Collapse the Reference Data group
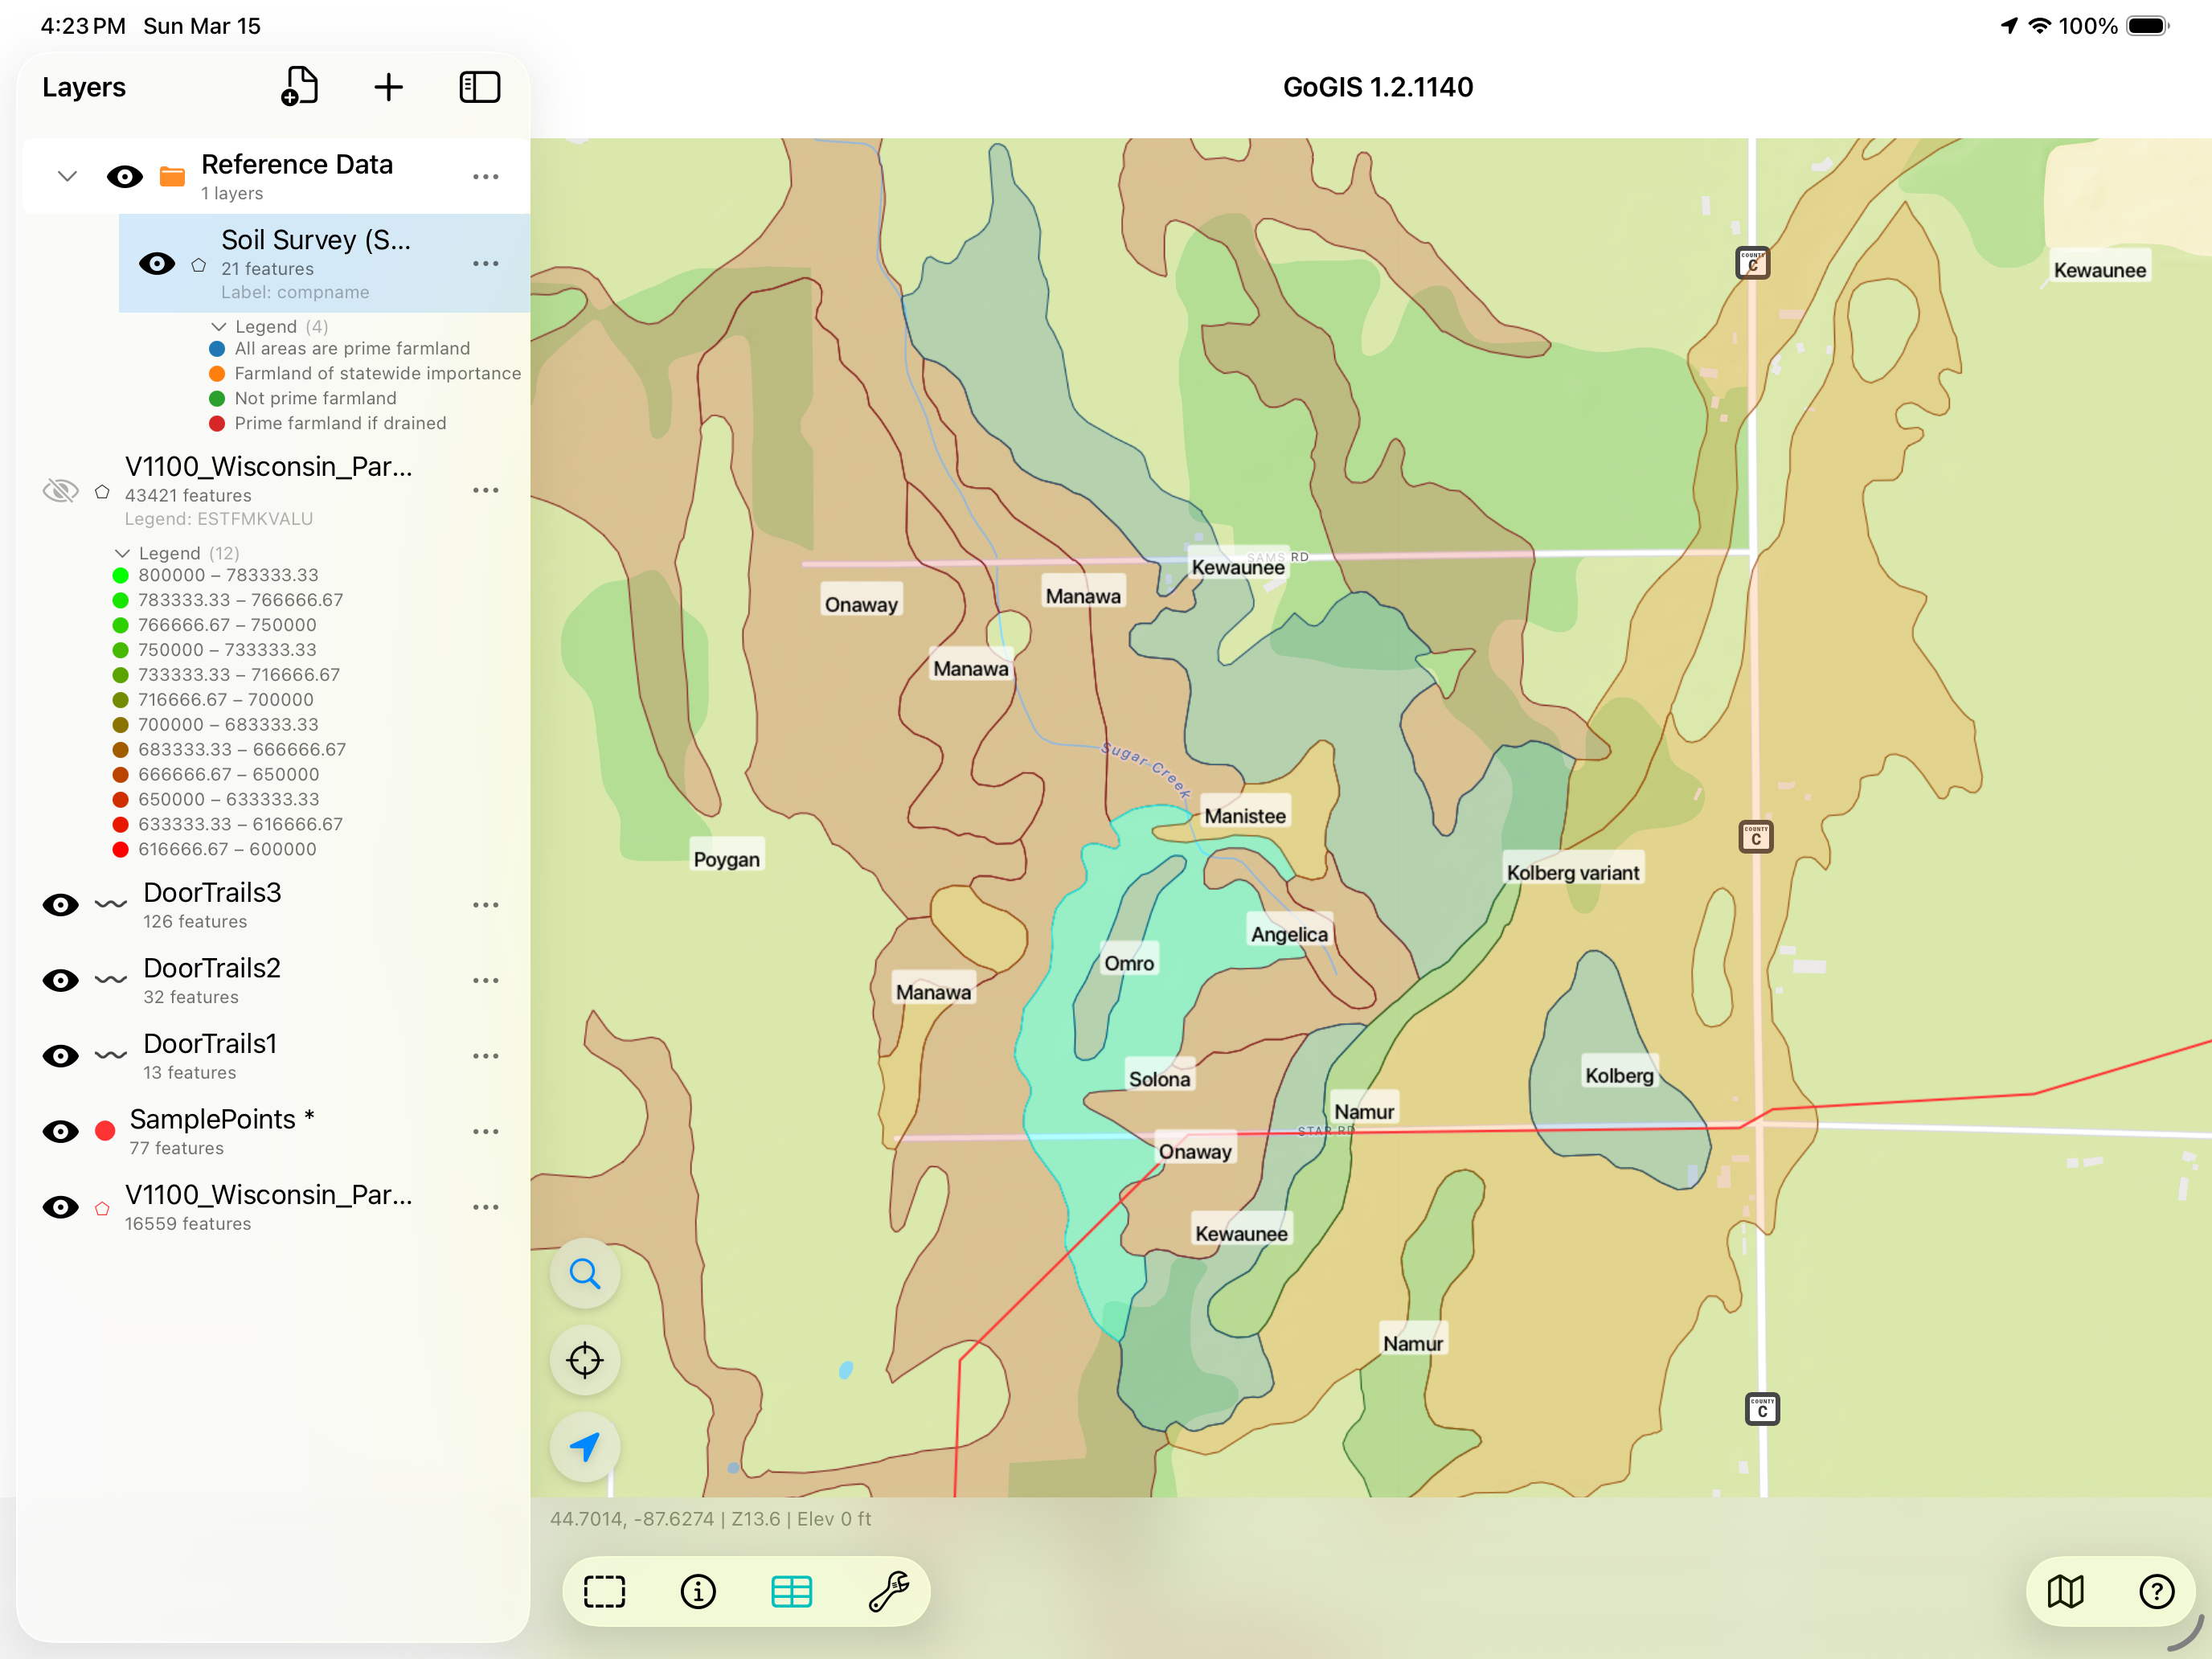The width and height of the screenshot is (2212, 1659). pyautogui.click(x=67, y=175)
